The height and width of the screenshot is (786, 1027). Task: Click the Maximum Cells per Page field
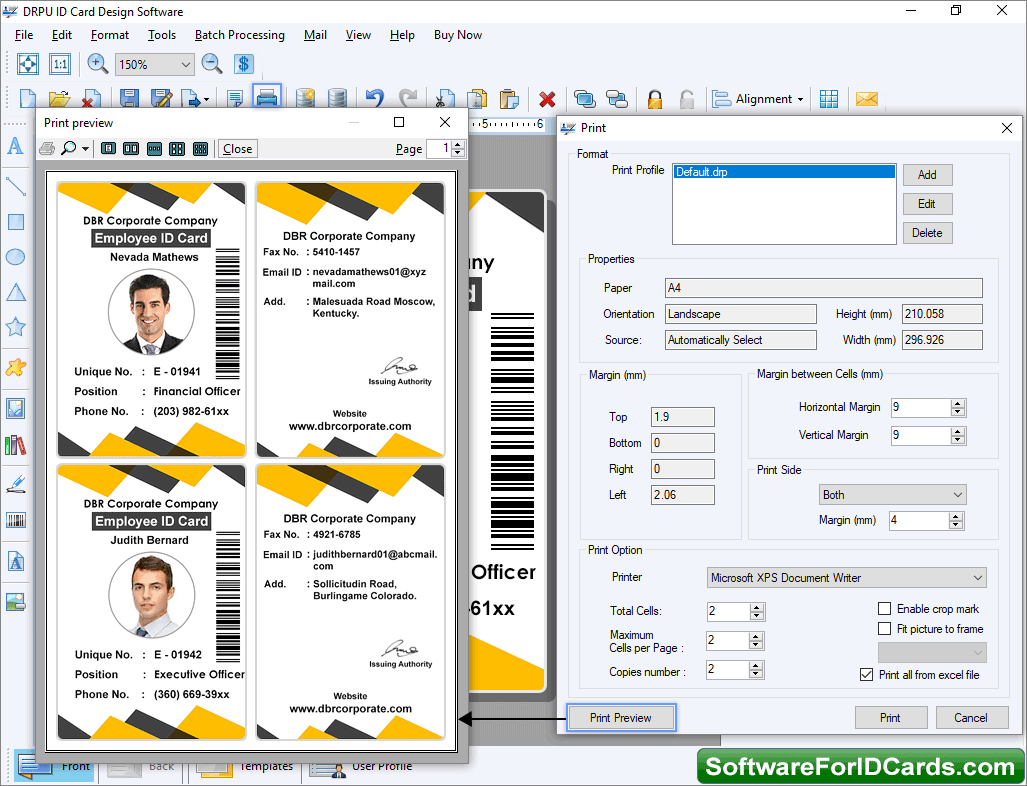pos(728,641)
